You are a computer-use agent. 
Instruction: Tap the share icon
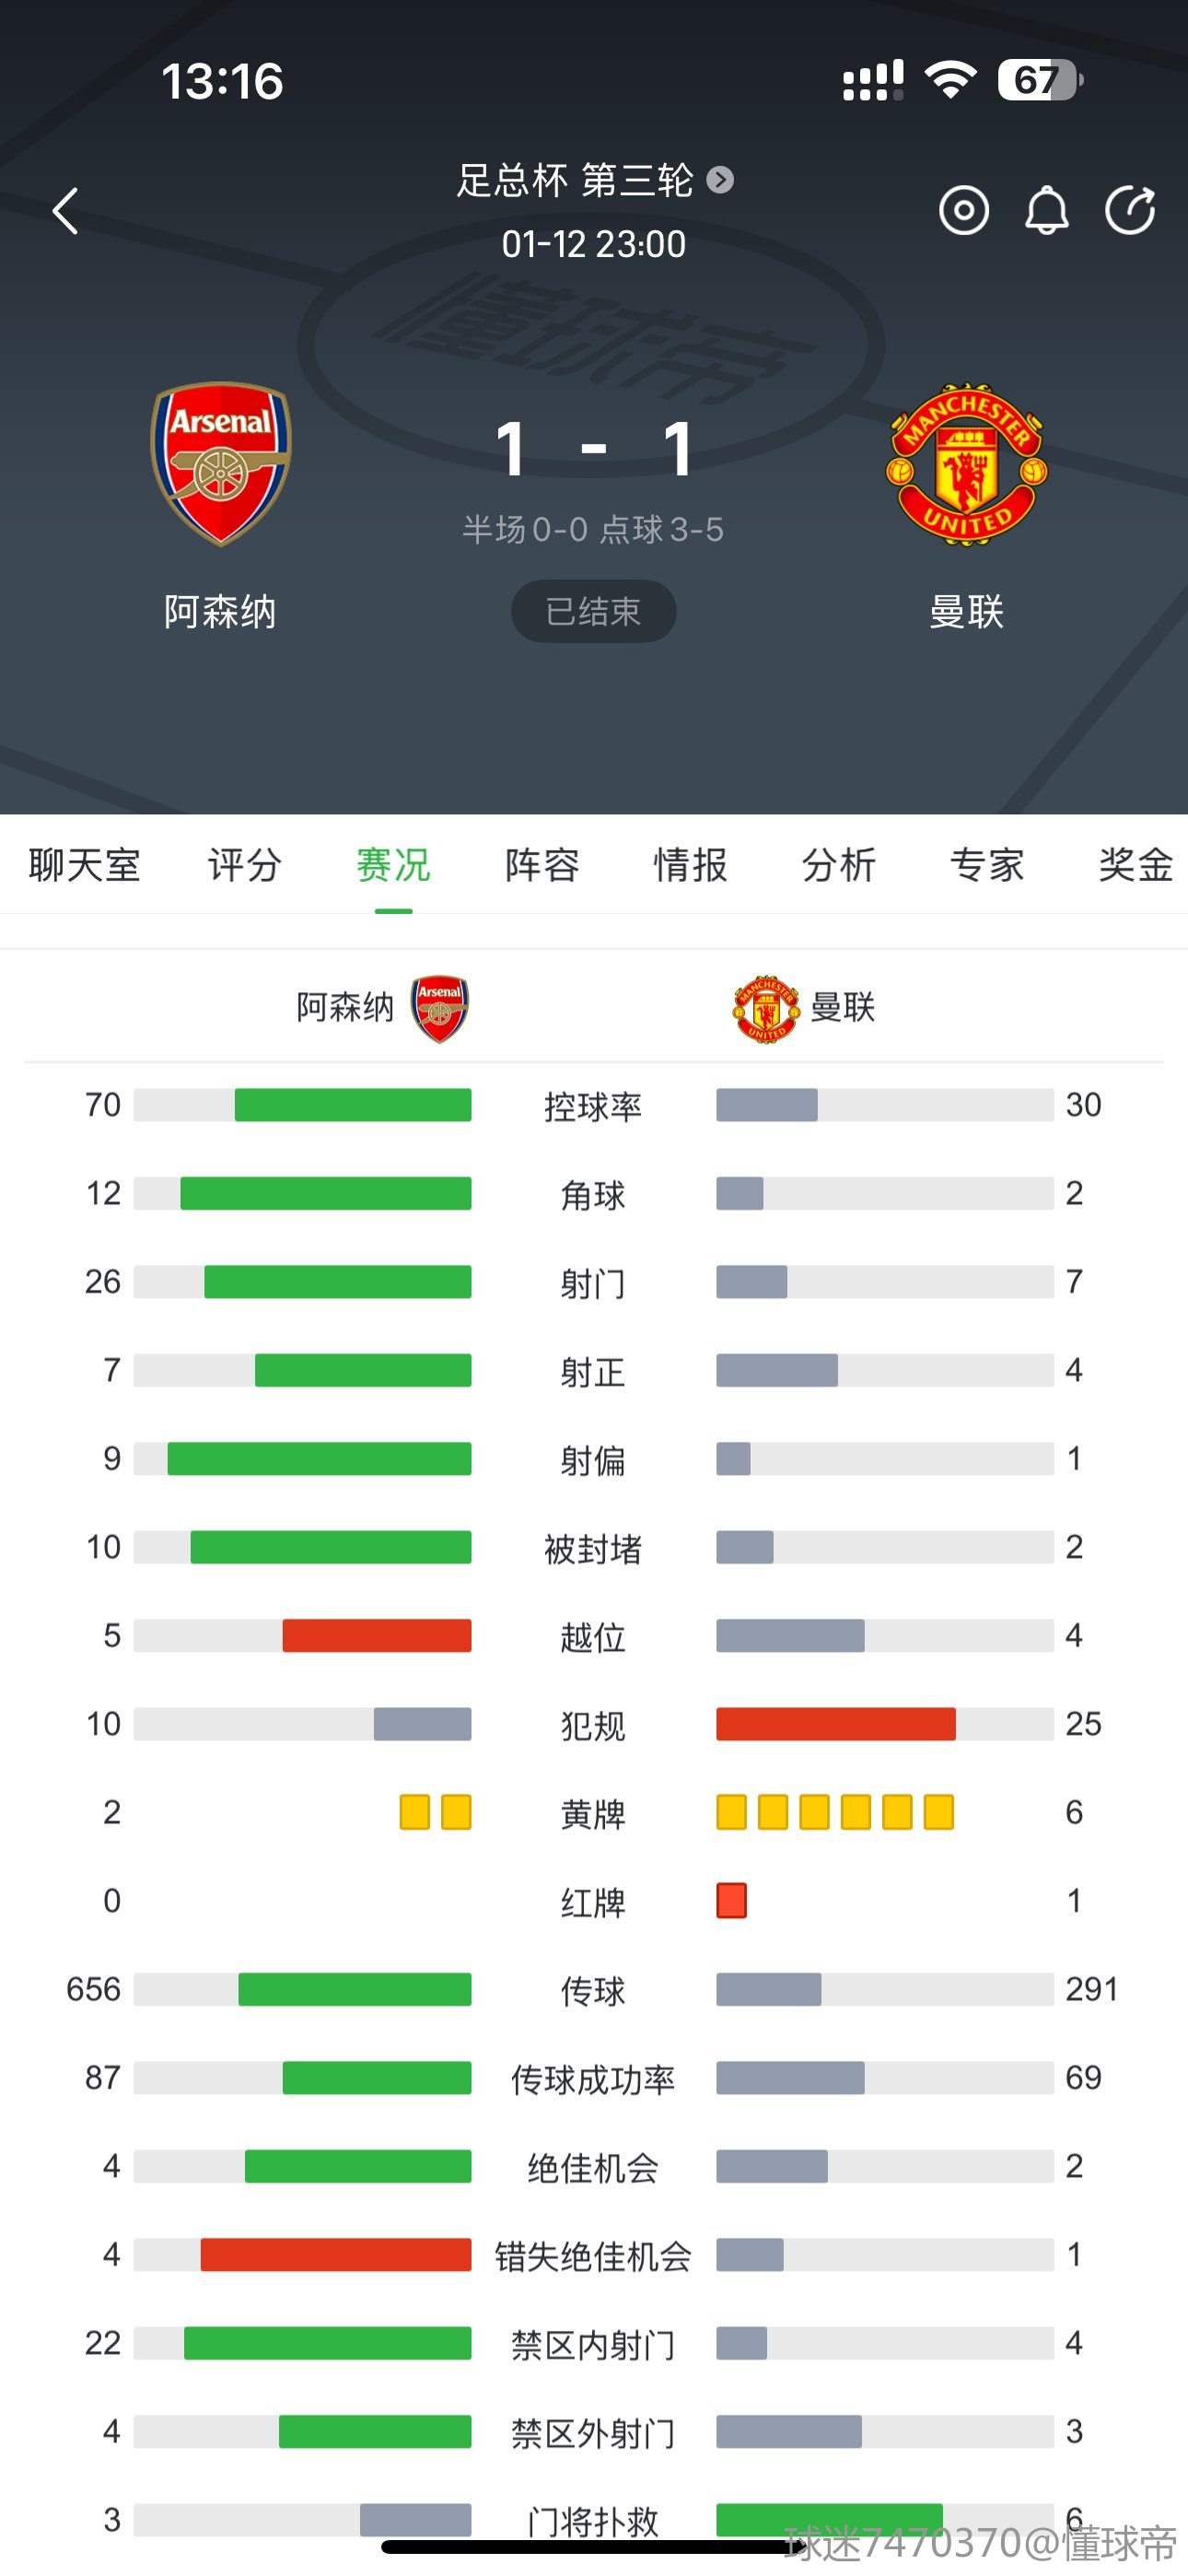(x=1130, y=211)
